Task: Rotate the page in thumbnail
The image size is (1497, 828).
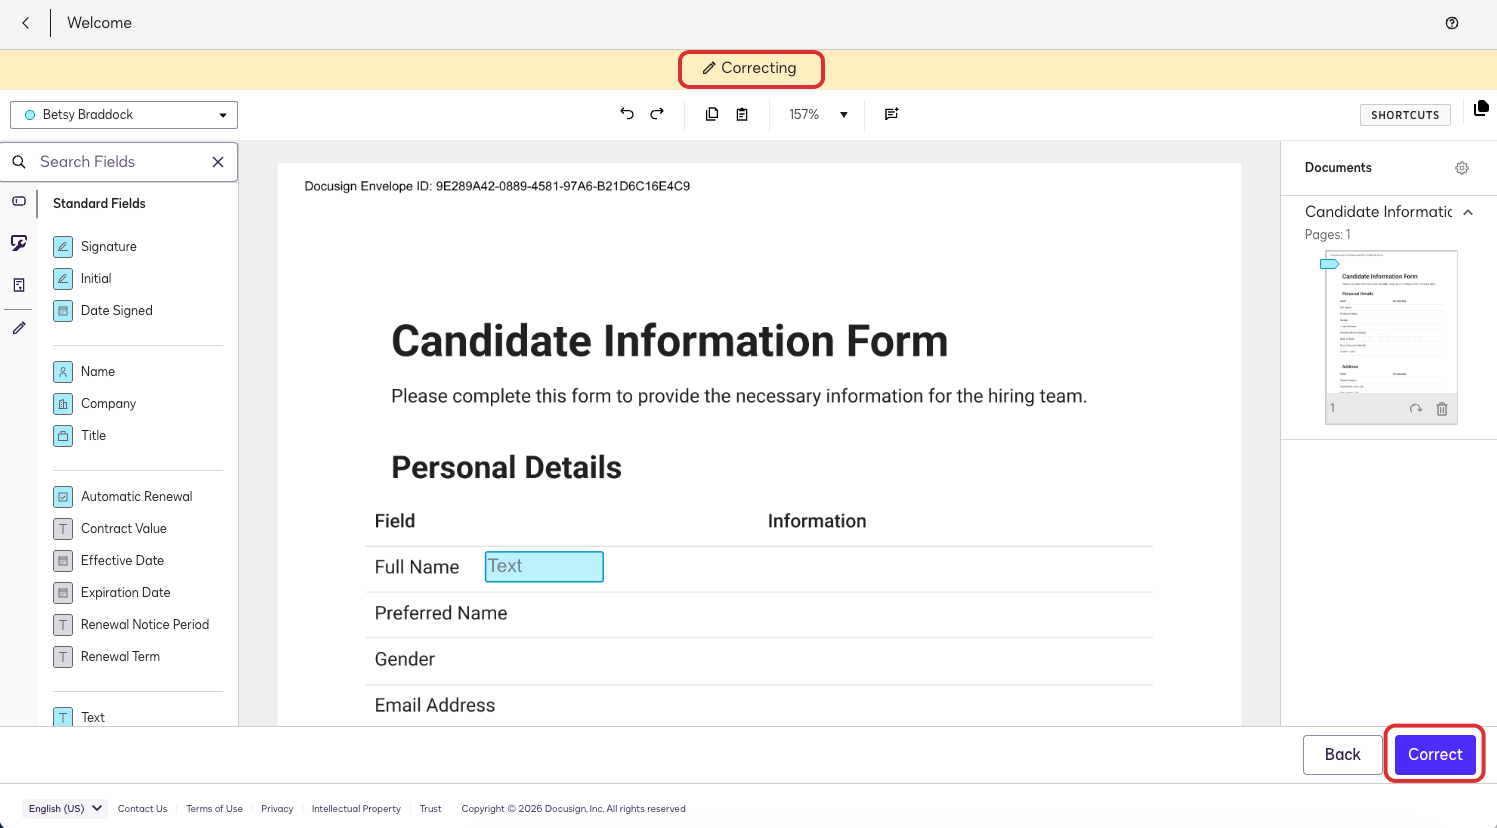Action: (x=1416, y=408)
